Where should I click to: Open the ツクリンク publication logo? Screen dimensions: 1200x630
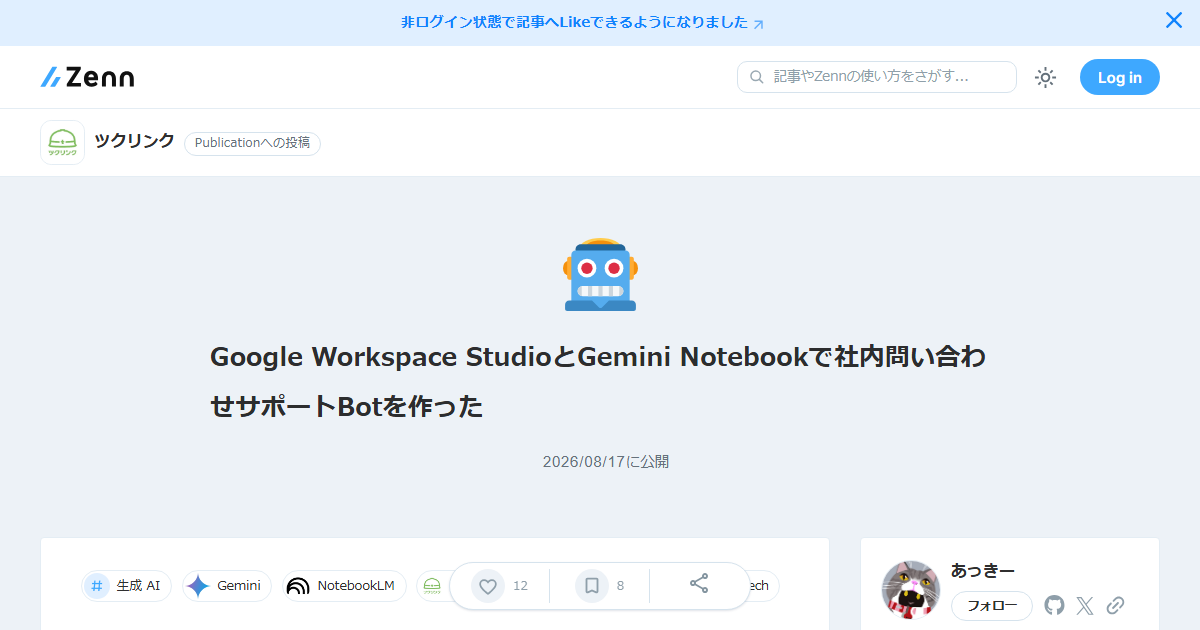(x=62, y=142)
